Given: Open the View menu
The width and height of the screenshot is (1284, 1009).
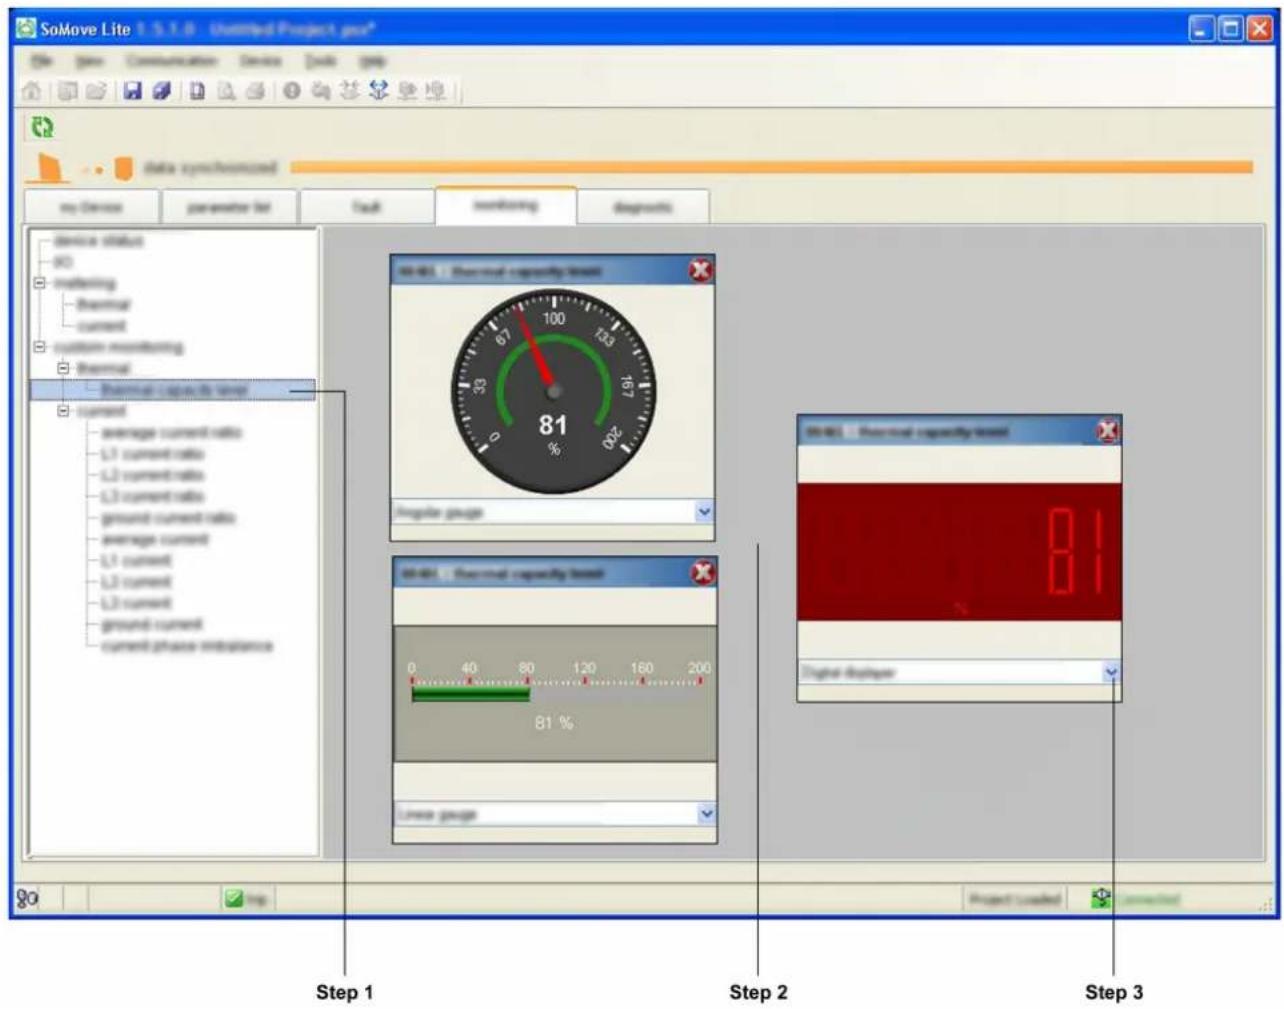Looking at the screenshot, I should (x=90, y=61).
